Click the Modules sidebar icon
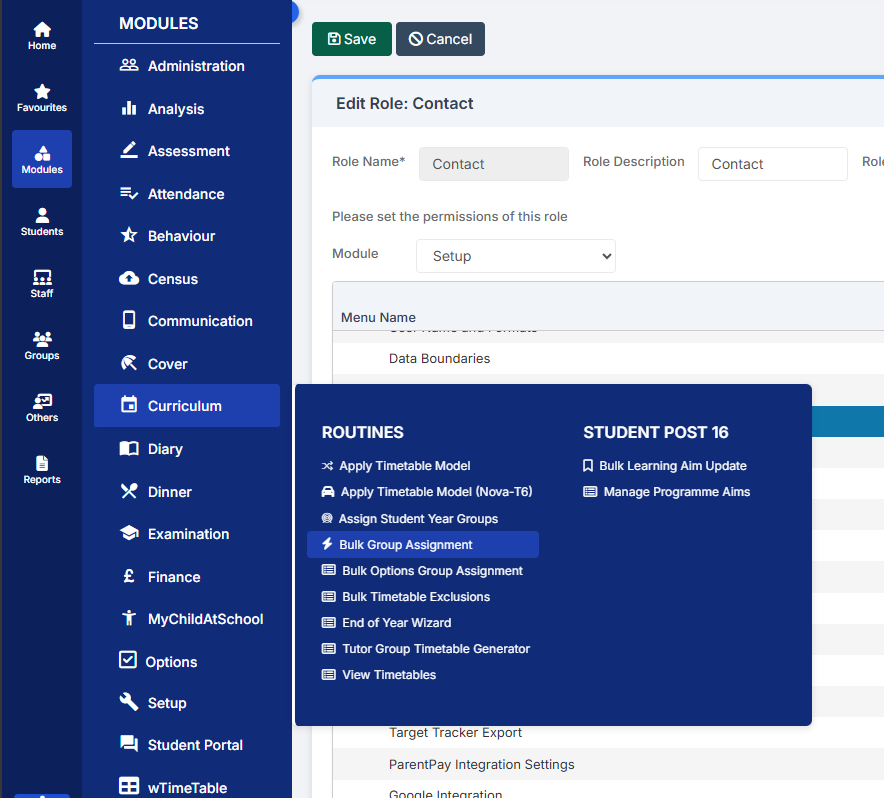The image size is (884, 798). coord(41,153)
